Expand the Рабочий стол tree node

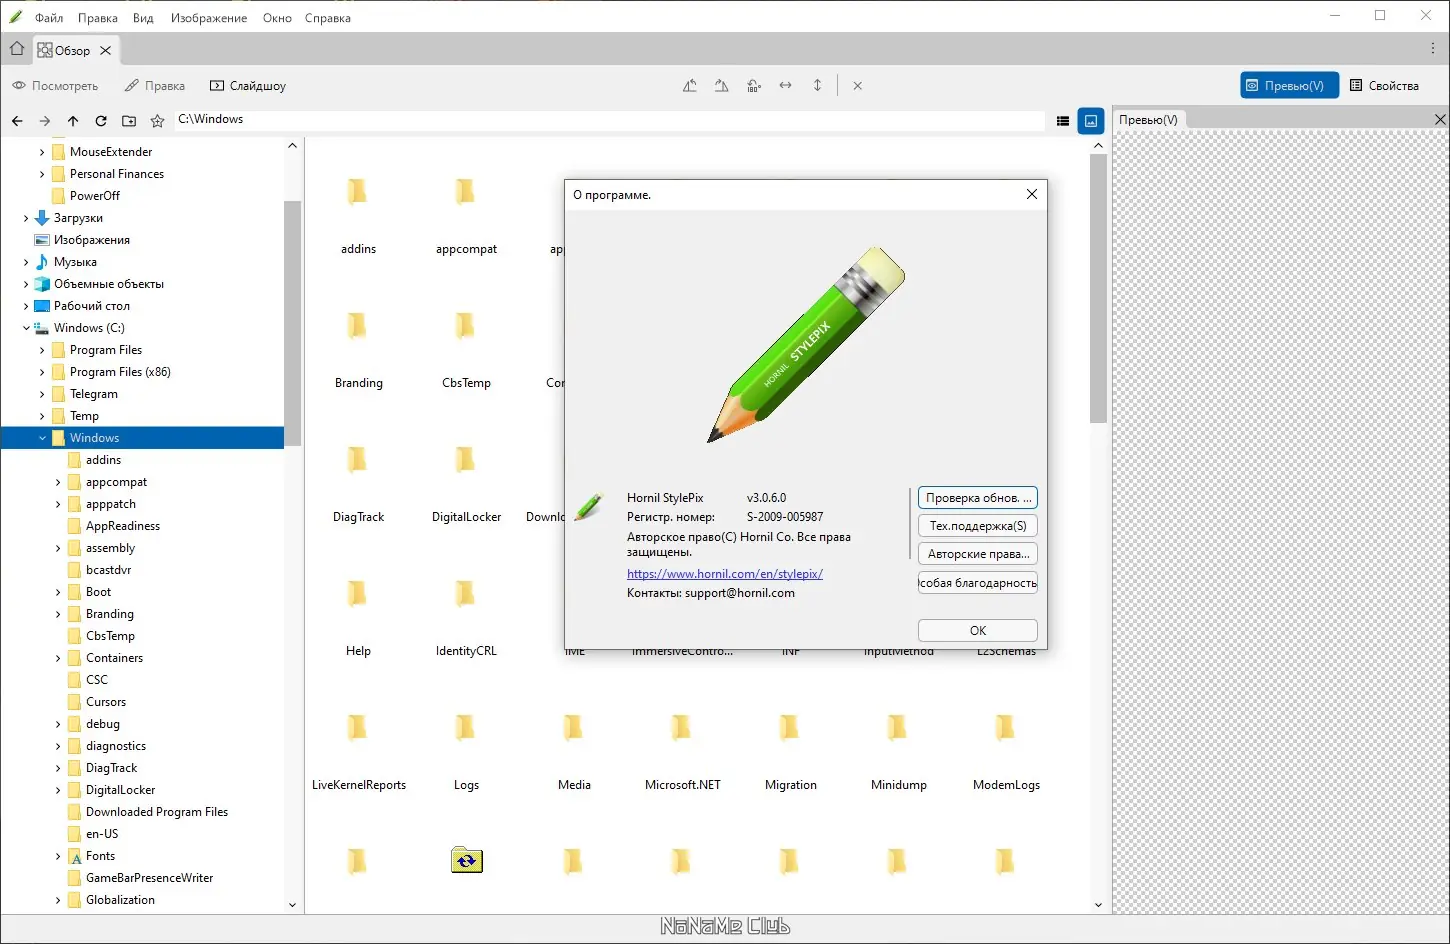coord(26,306)
